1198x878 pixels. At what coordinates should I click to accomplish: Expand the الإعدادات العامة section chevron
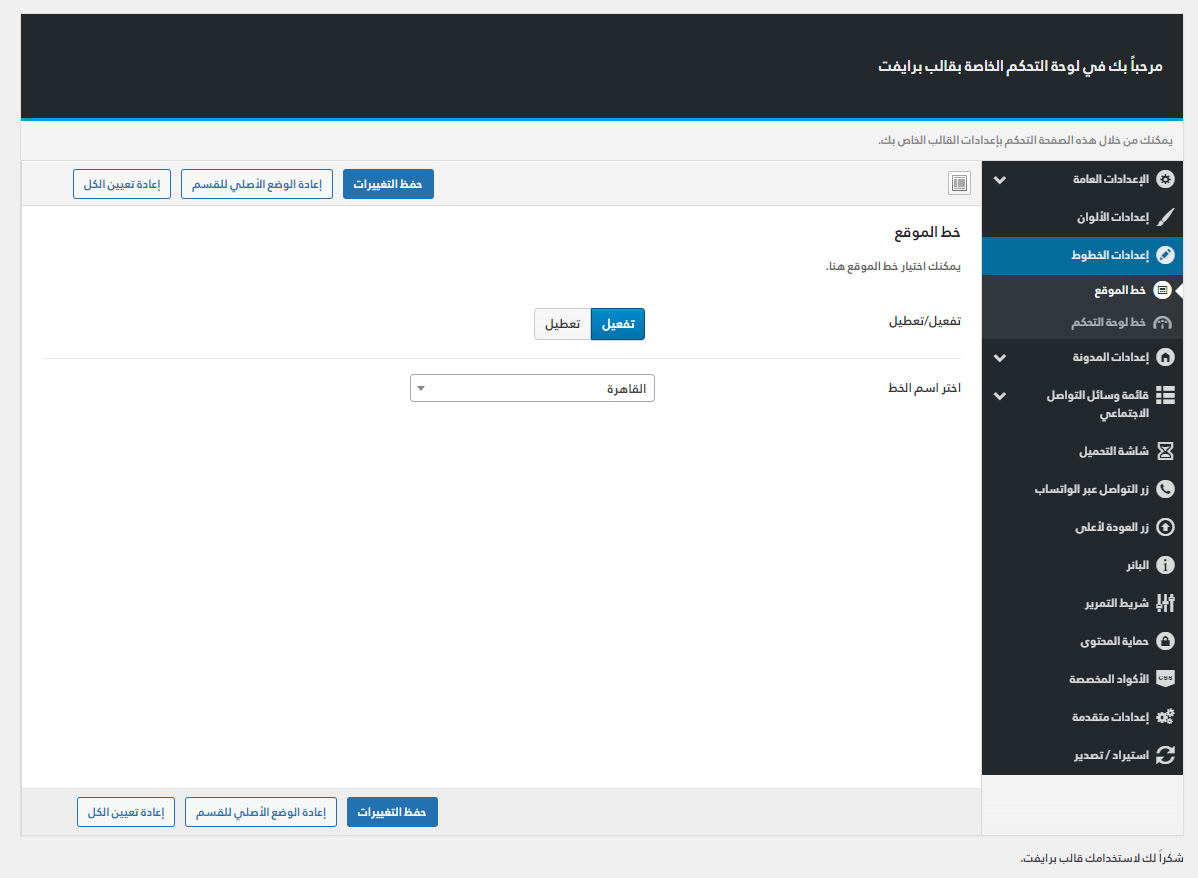tap(999, 180)
